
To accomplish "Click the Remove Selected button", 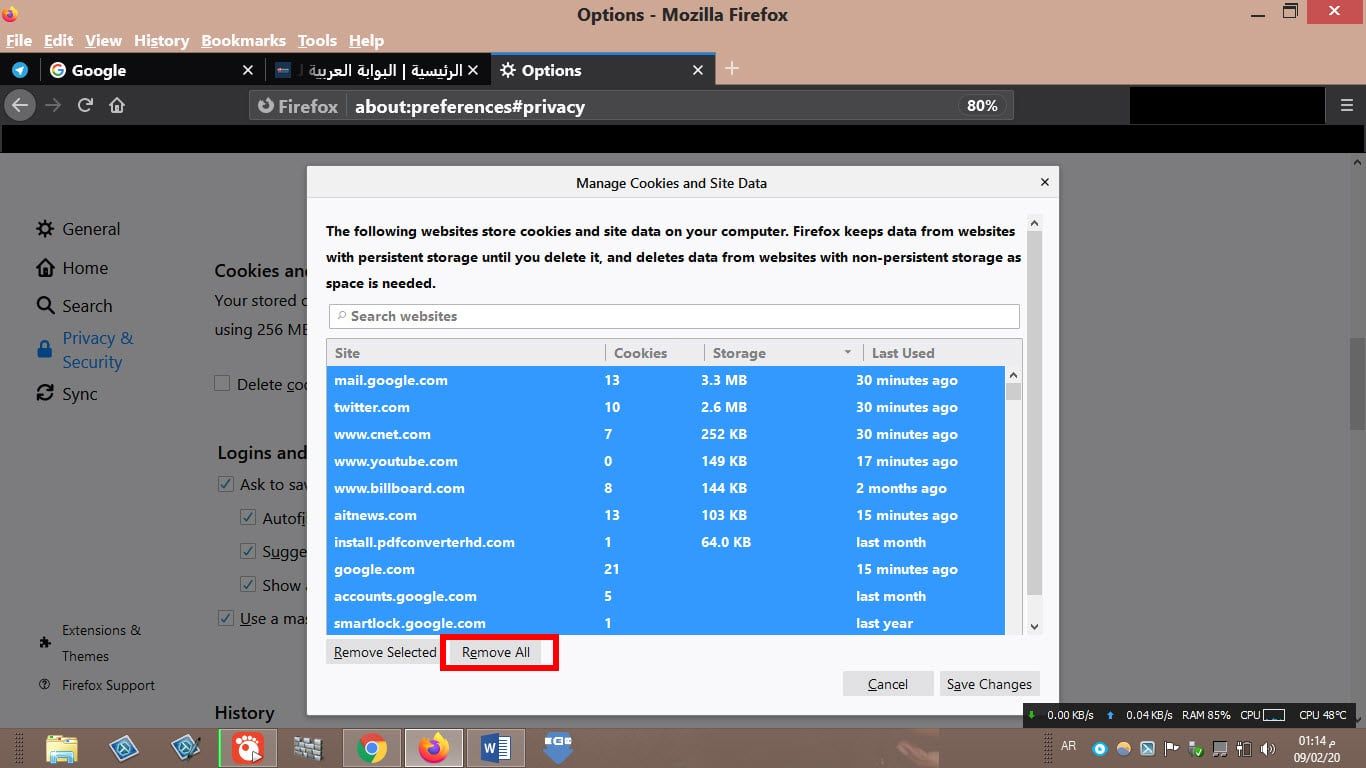I will 385,652.
